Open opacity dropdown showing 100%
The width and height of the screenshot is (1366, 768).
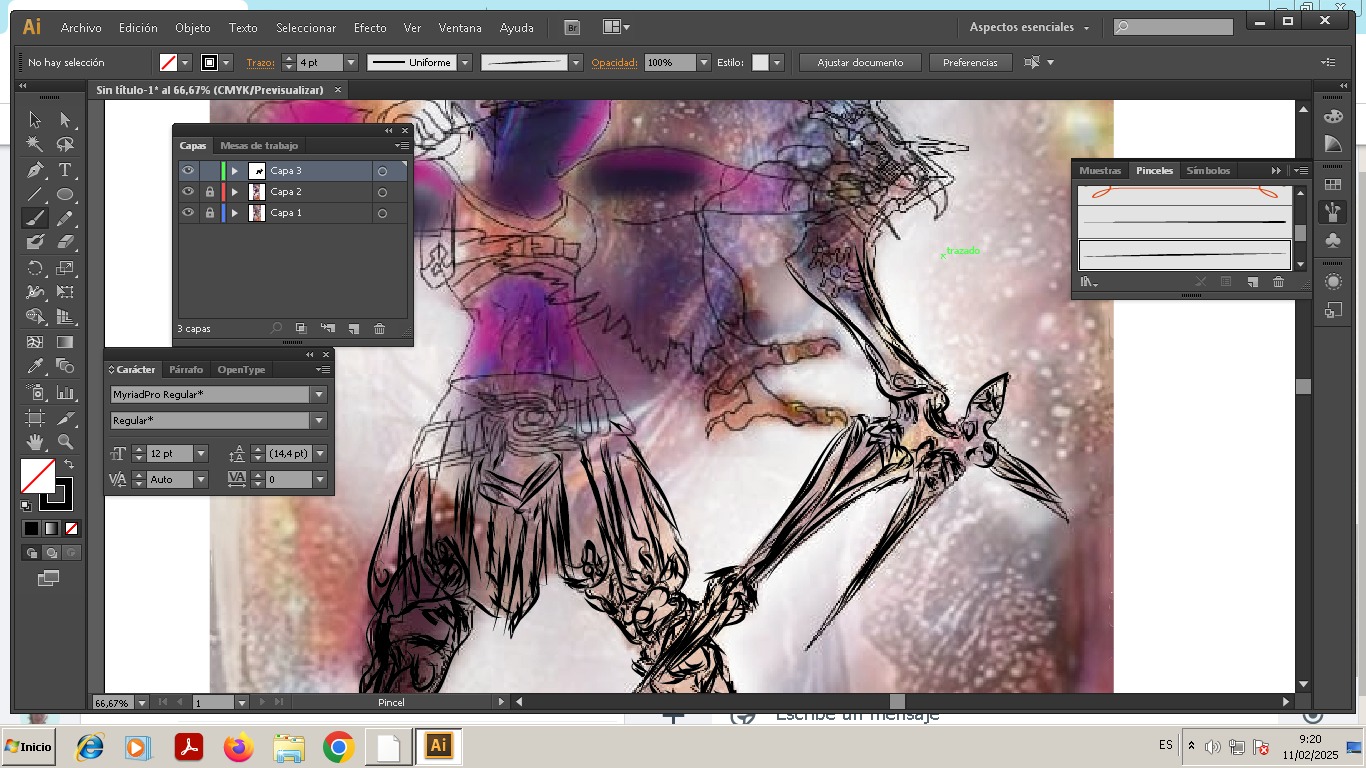[704, 62]
